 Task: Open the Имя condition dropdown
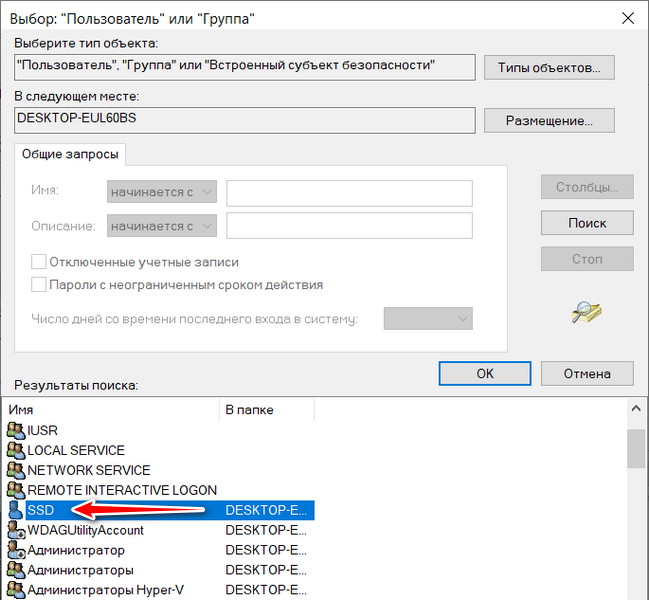[161, 192]
